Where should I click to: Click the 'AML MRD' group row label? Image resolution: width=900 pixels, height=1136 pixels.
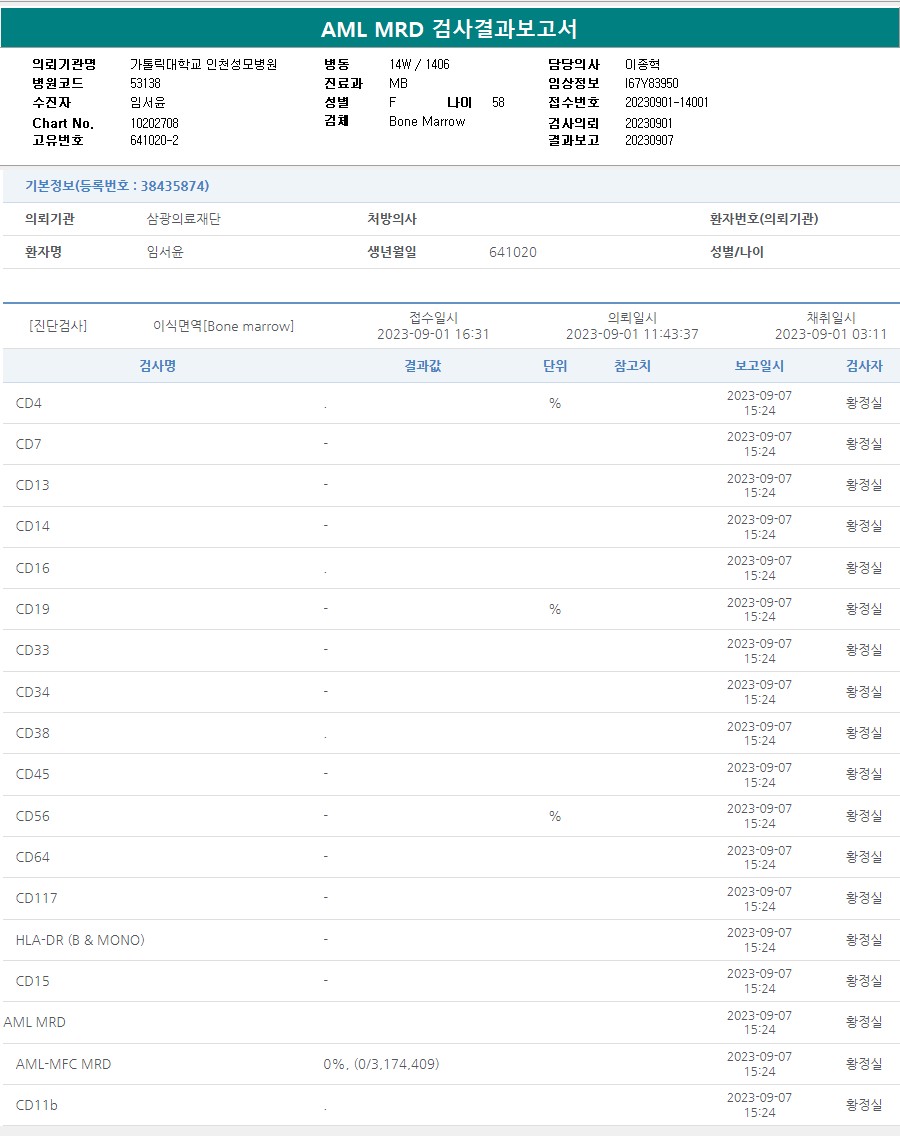(35, 1022)
